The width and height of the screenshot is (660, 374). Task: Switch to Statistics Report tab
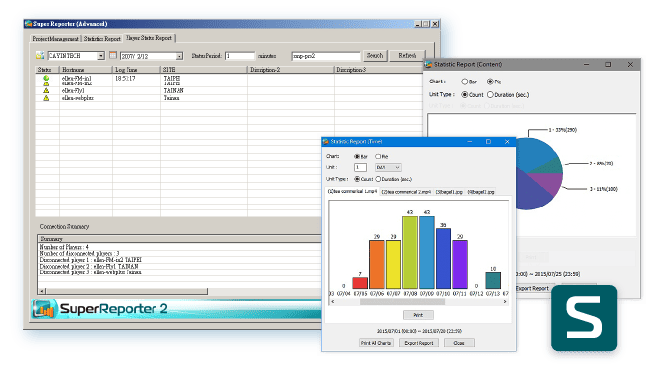pos(102,39)
